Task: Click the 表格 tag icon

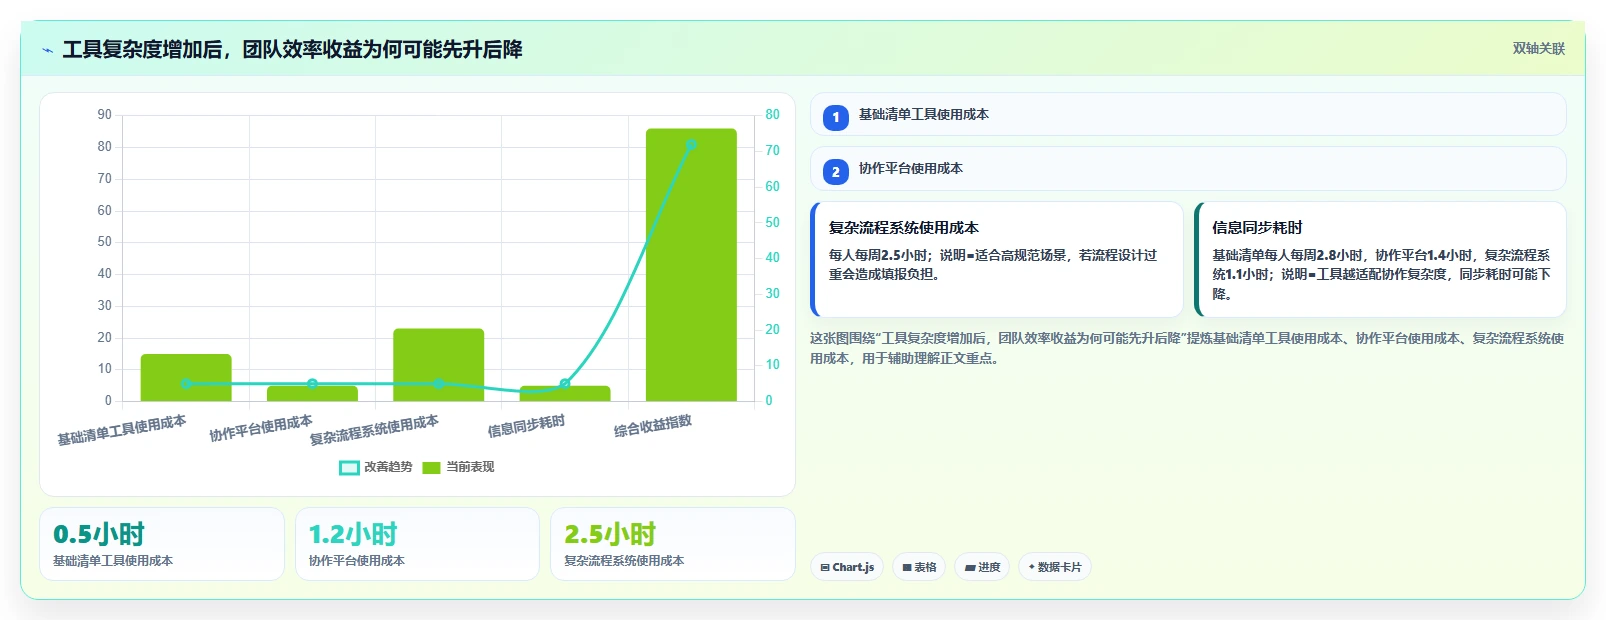Action: 907,567
